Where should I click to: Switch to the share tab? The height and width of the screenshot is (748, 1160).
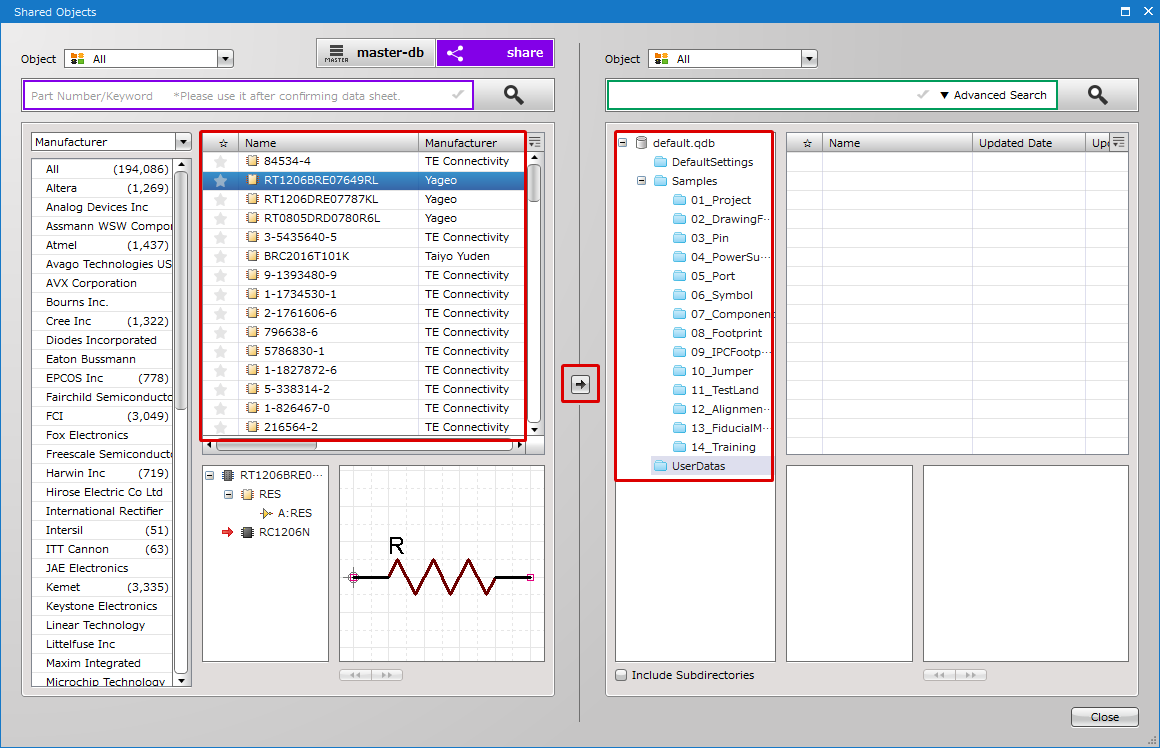(495, 53)
